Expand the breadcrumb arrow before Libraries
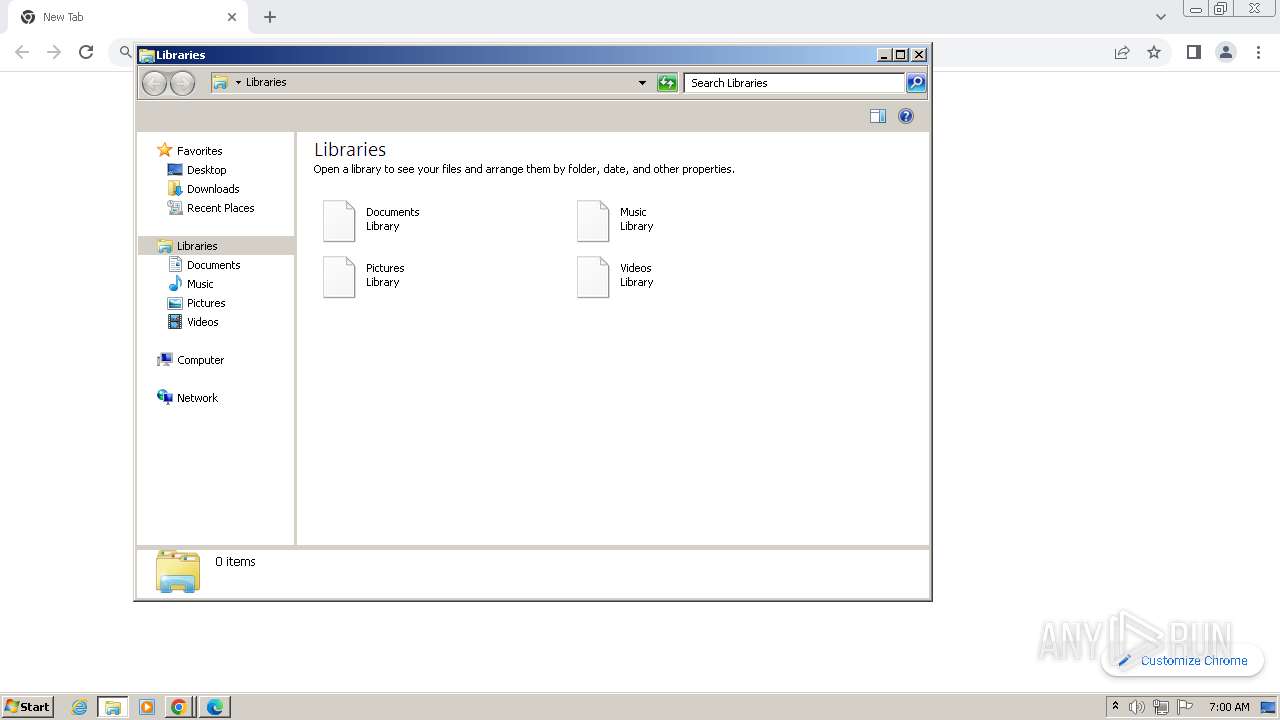The height and width of the screenshot is (720, 1280). click(x=238, y=83)
